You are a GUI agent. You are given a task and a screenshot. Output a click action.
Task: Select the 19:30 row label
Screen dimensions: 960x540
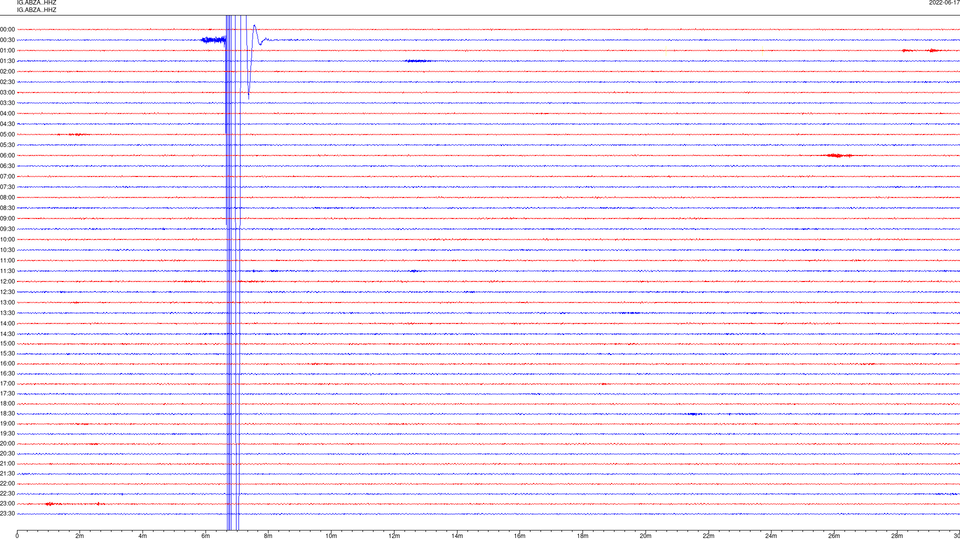coord(7,433)
